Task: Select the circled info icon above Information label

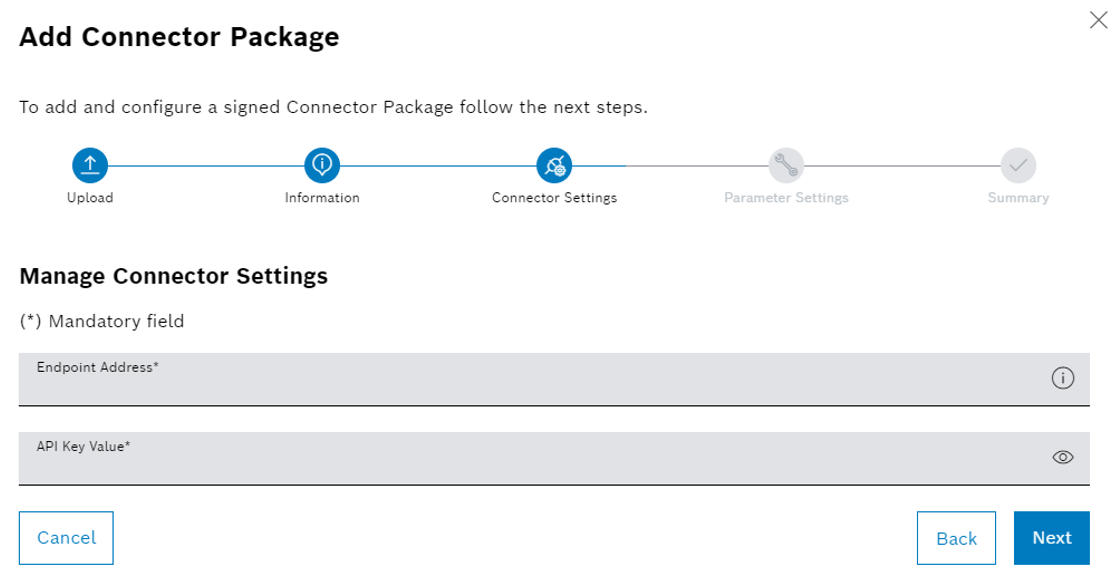Action: click(x=320, y=166)
